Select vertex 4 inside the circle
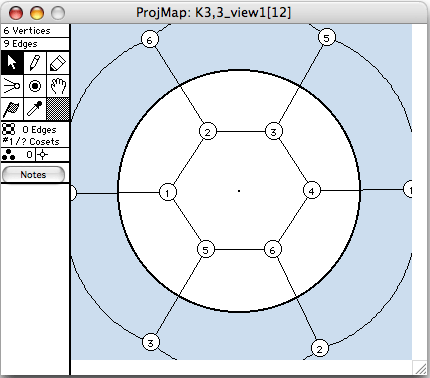The image size is (430, 378). point(312,191)
